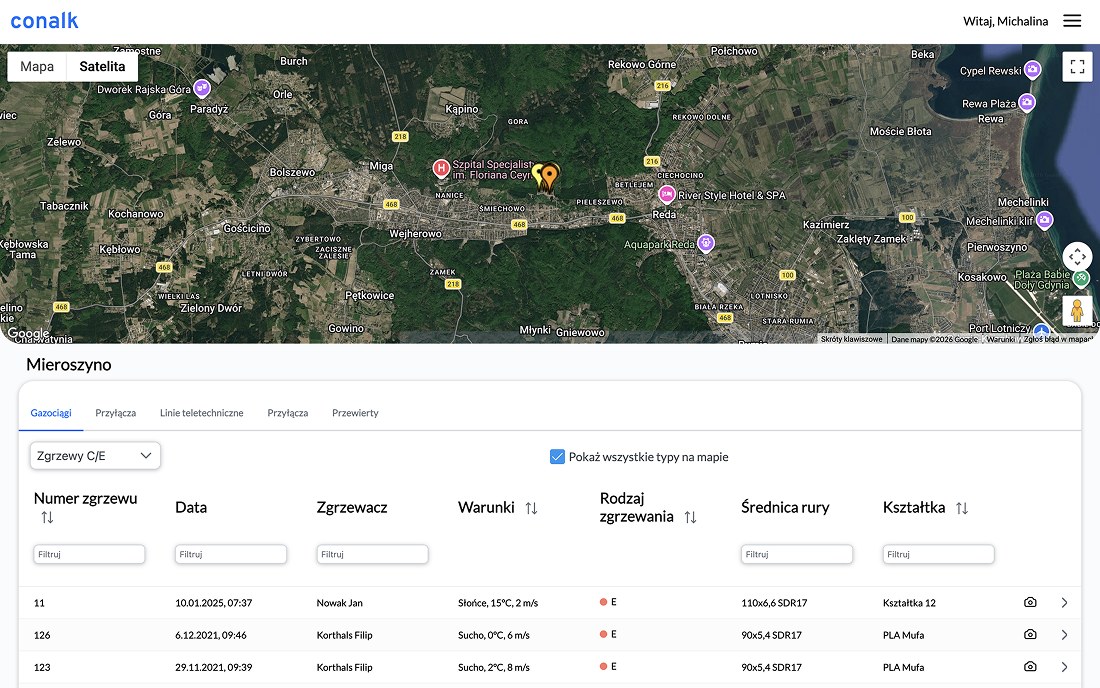
Task: Open the hamburger menu icon
Action: (x=1072, y=21)
